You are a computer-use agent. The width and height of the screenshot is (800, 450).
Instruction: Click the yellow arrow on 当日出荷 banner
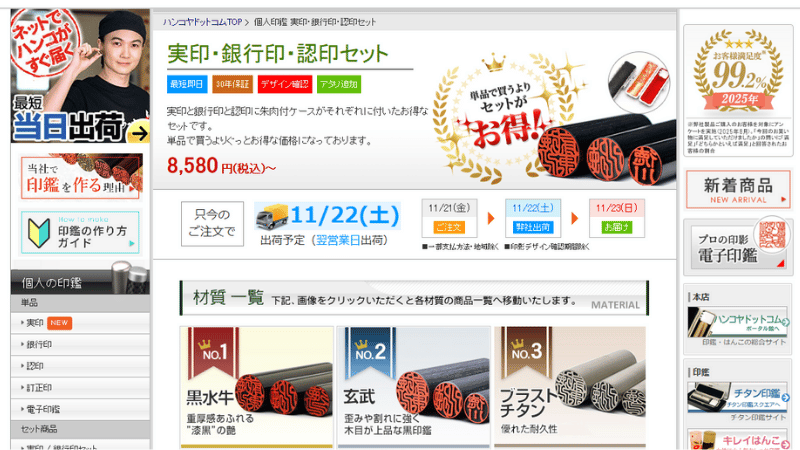[137, 133]
